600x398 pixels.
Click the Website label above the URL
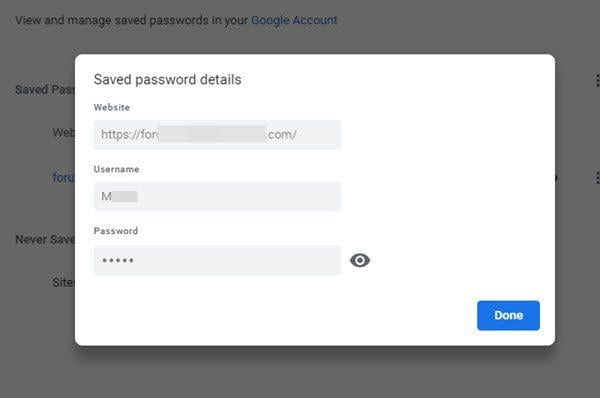[x=112, y=107]
